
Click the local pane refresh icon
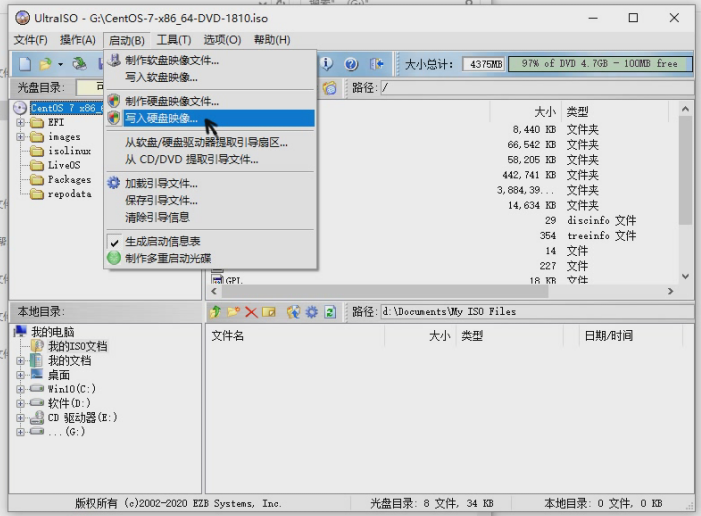coord(330,312)
